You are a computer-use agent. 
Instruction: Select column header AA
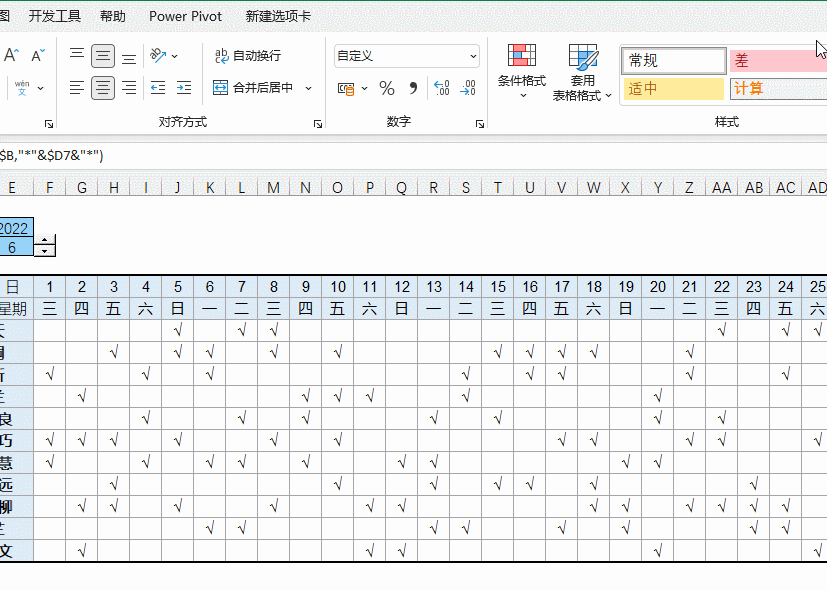(722, 188)
